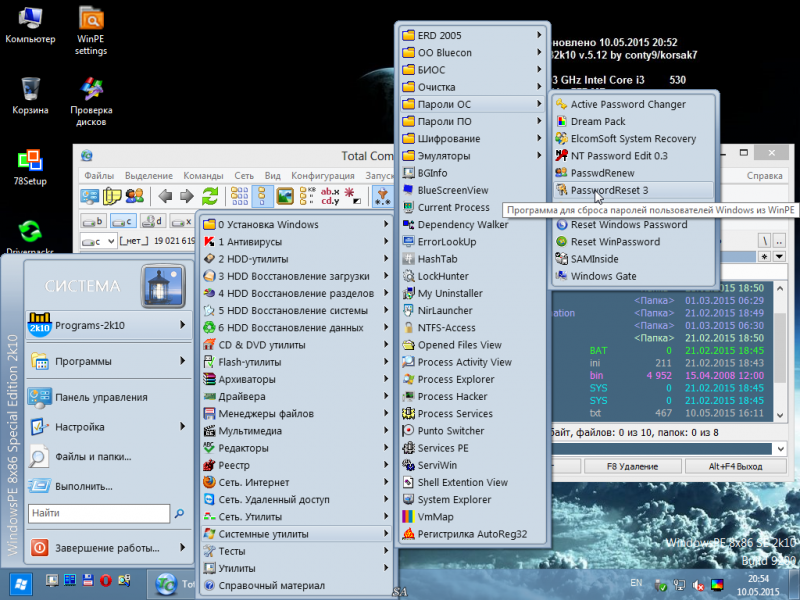Open the Windows Start button
800x600 pixels.
pyautogui.click(x=21, y=584)
